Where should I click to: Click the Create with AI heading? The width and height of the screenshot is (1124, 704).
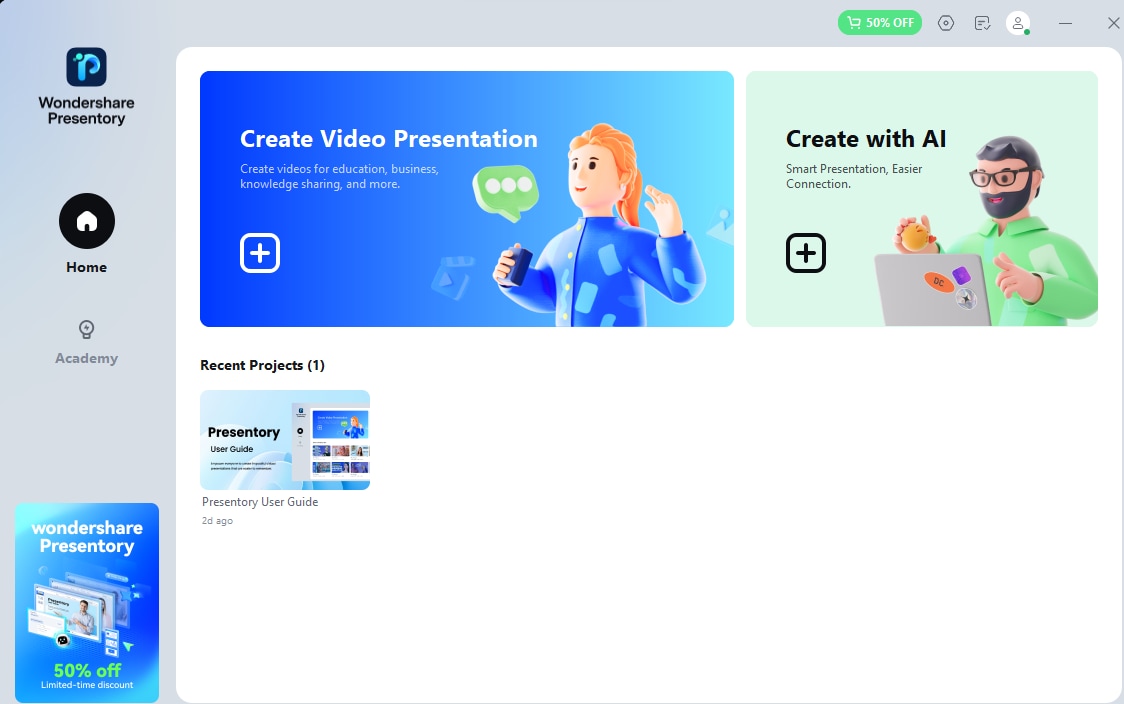(x=866, y=138)
